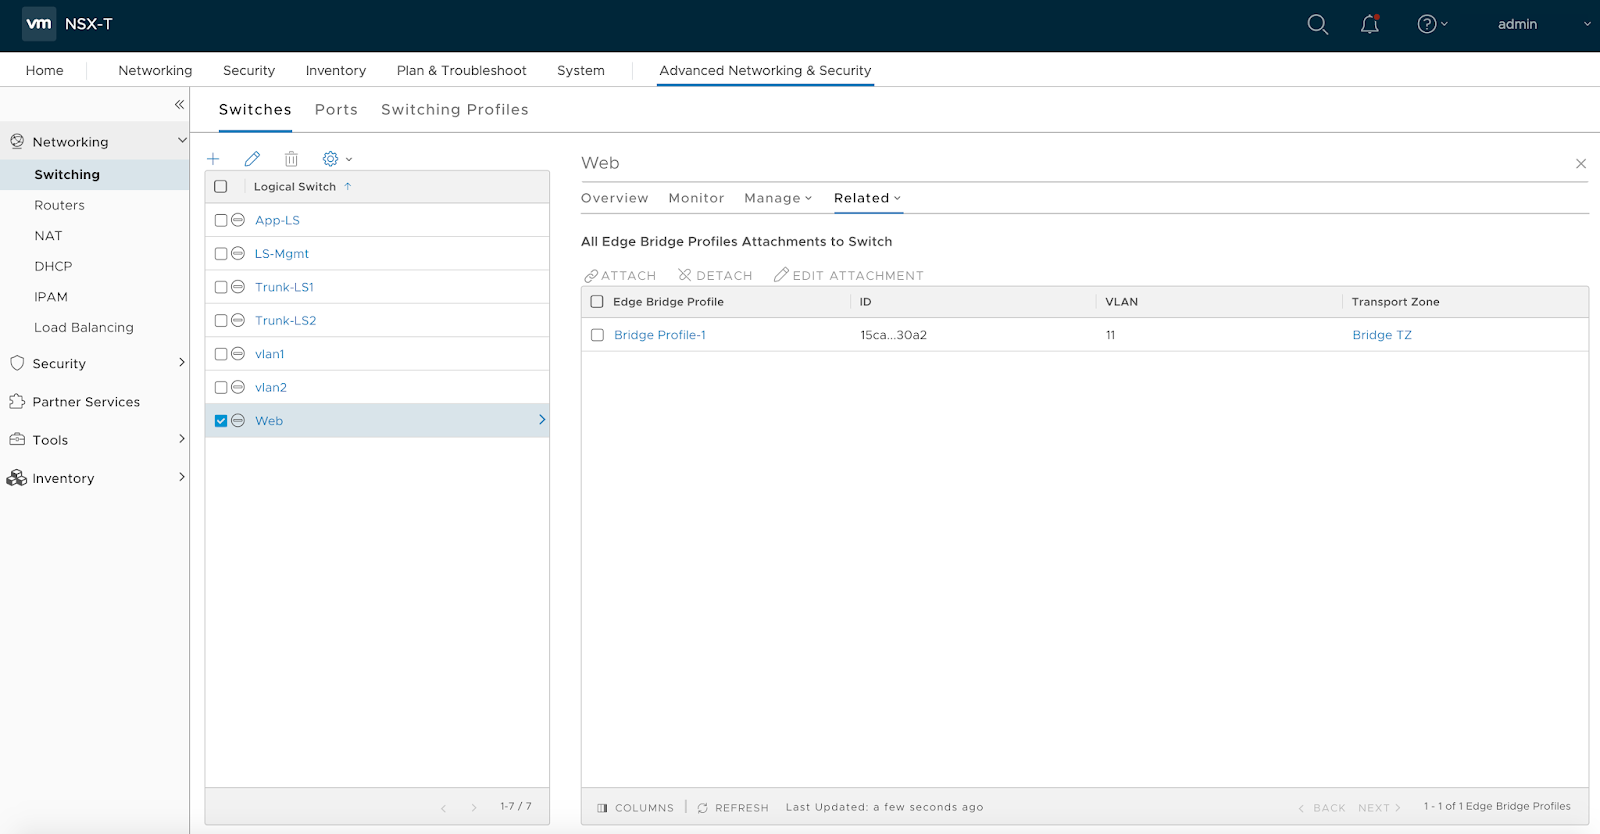Open the Bridge TZ transport zone link
1600x834 pixels.
(x=1381, y=335)
